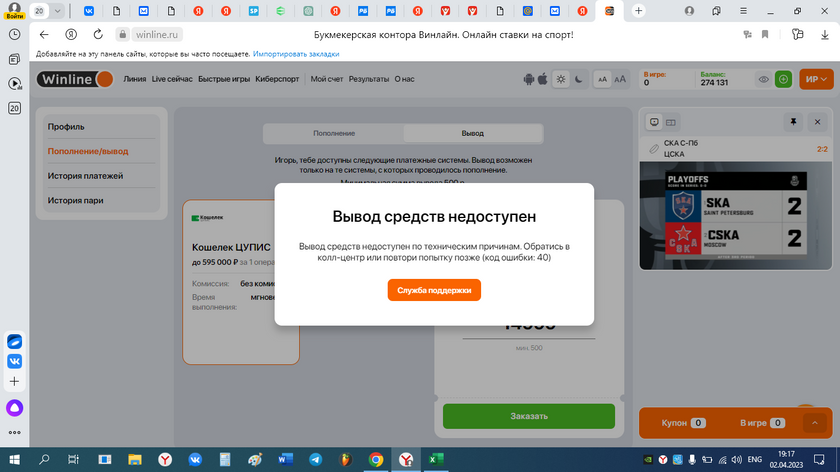Open a new browser tab
Screen dimensions: 840x472
pos(638,11)
